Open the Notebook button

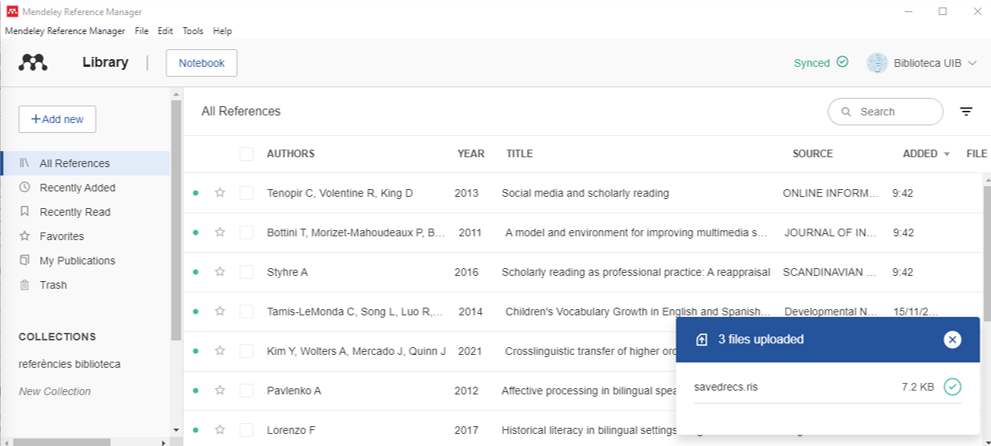click(202, 63)
